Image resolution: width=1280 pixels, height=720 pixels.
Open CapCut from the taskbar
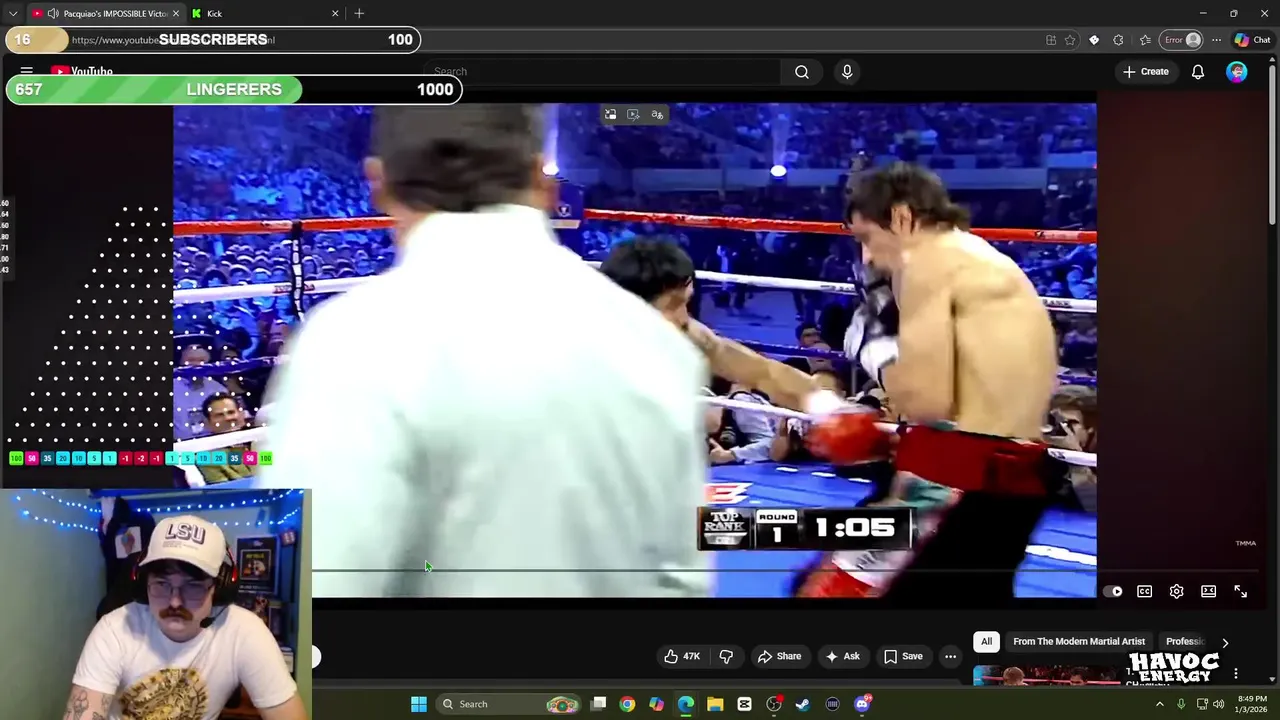[x=744, y=704]
